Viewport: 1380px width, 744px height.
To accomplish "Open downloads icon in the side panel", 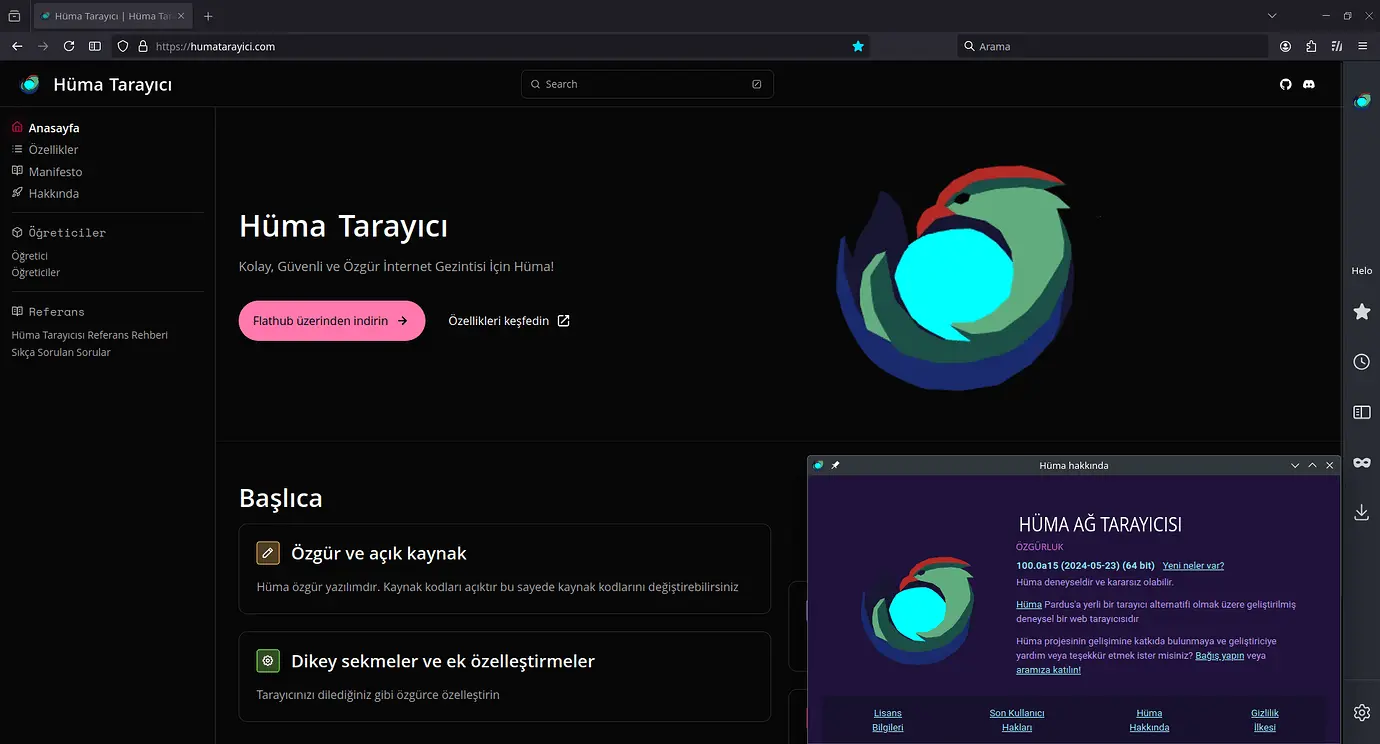I will (1362, 512).
